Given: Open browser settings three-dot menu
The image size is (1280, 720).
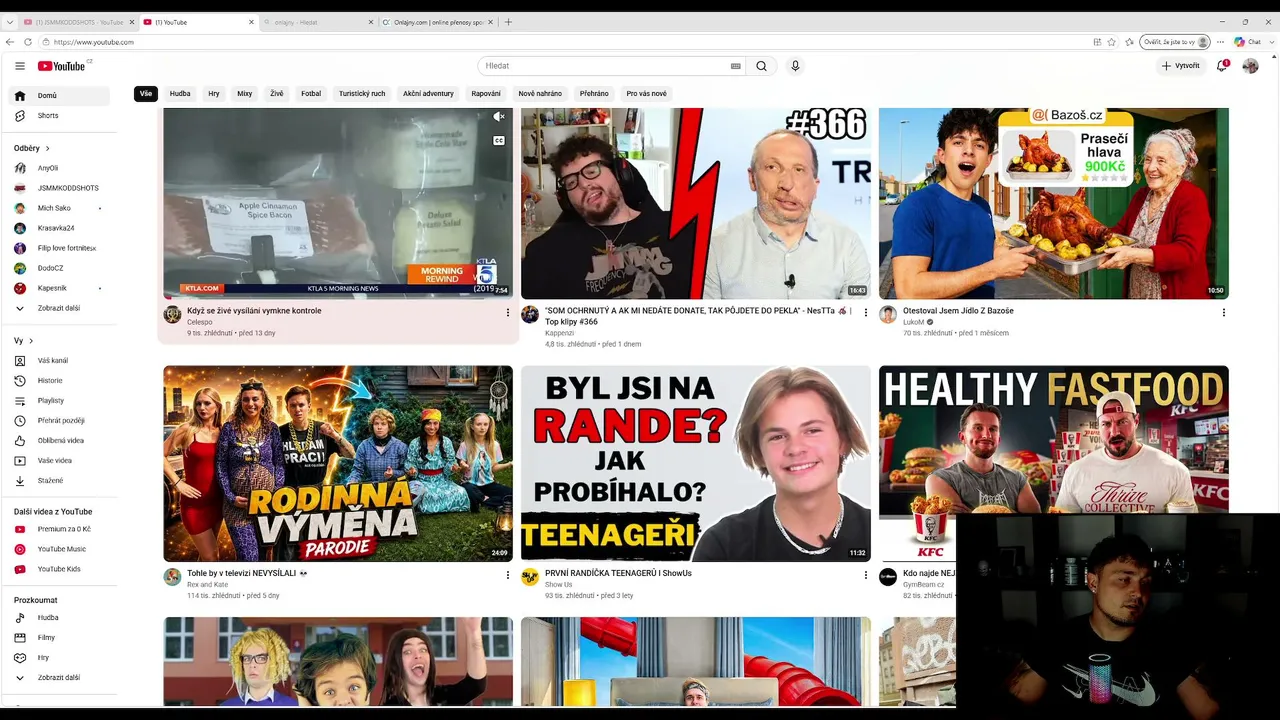Looking at the screenshot, I should (x=1220, y=42).
